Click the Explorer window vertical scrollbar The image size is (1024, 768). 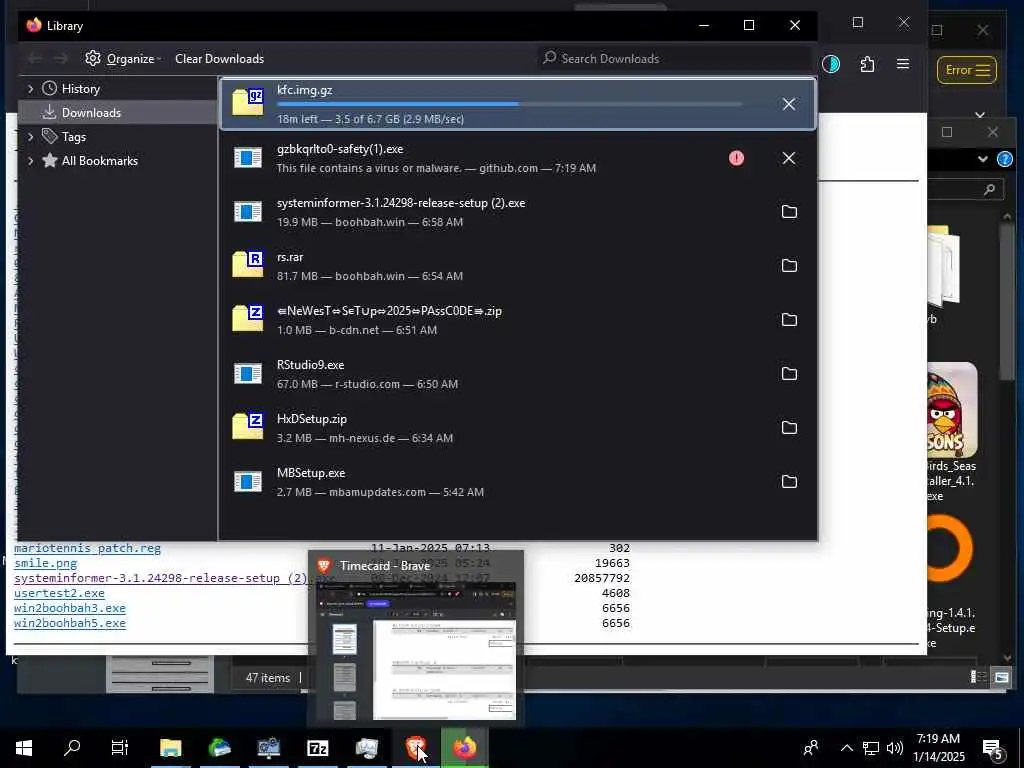point(1007,302)
